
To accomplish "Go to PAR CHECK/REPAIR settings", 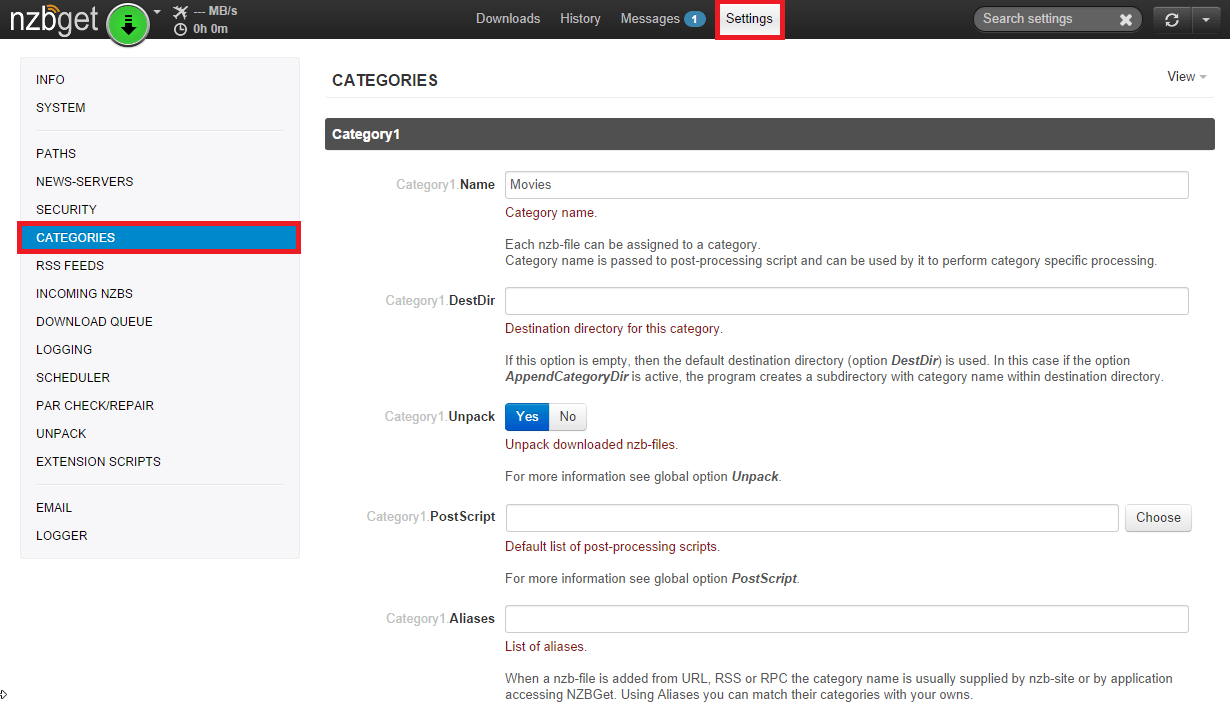I will [x=95, y=406].
